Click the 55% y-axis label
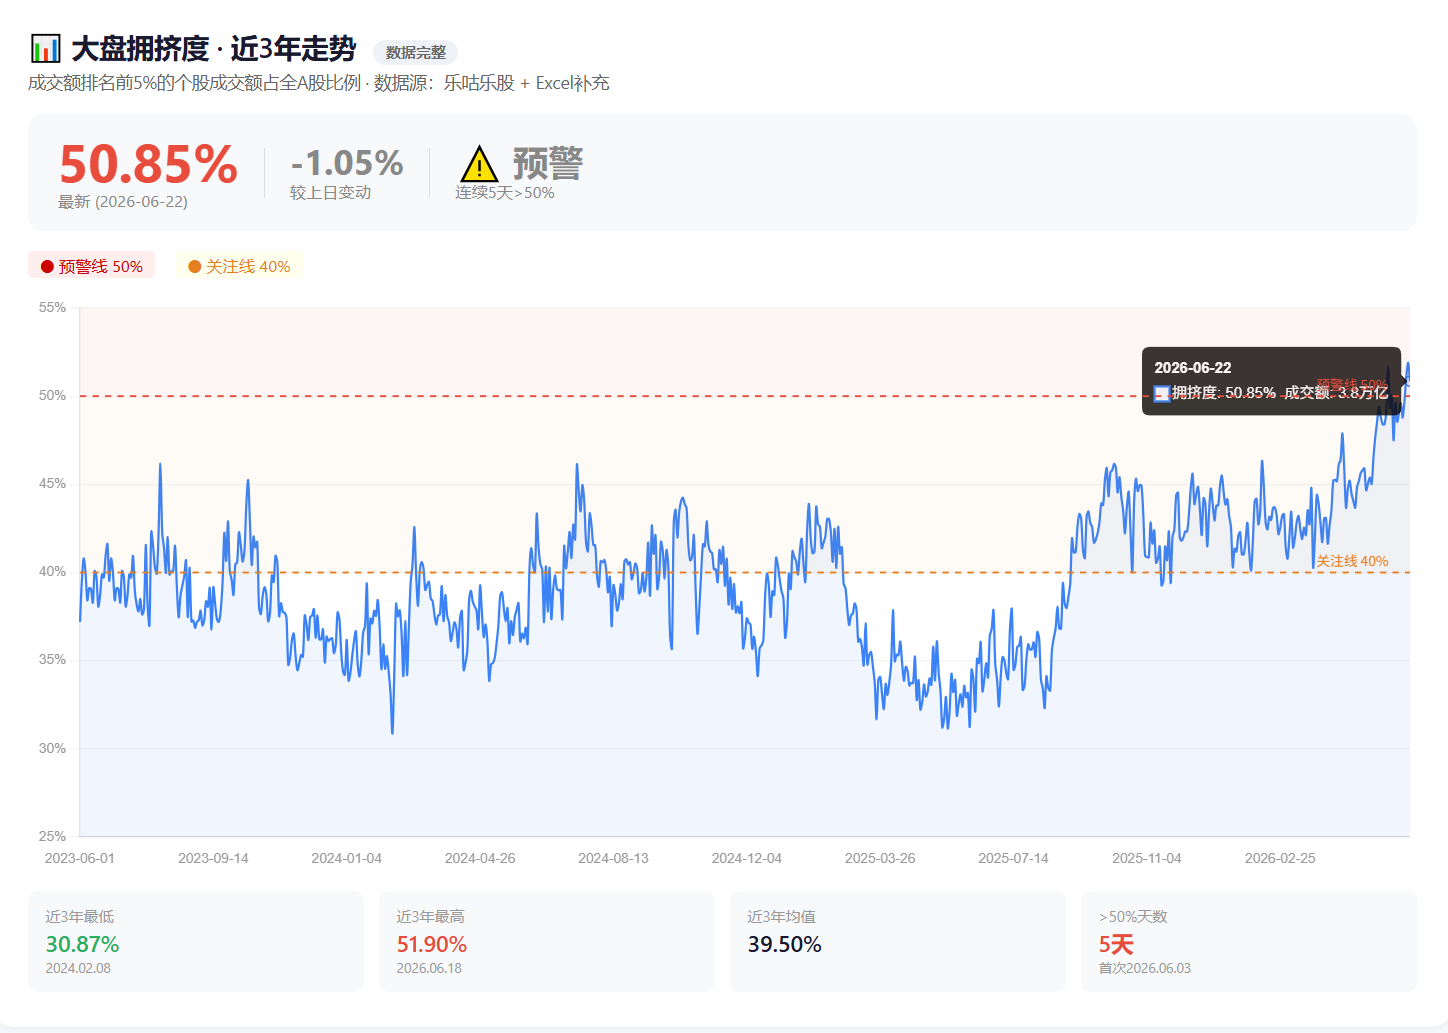The image size is (1448, 1033). pos(53,307)
